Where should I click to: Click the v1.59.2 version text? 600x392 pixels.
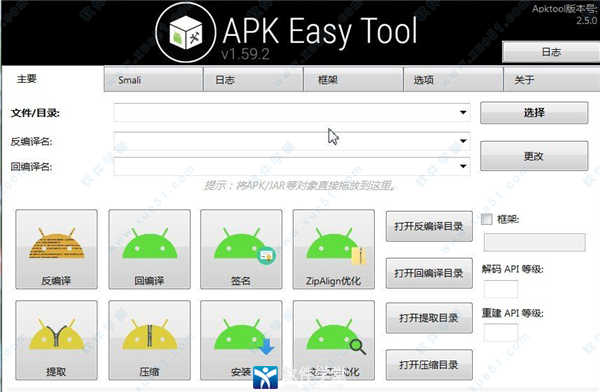245,54
